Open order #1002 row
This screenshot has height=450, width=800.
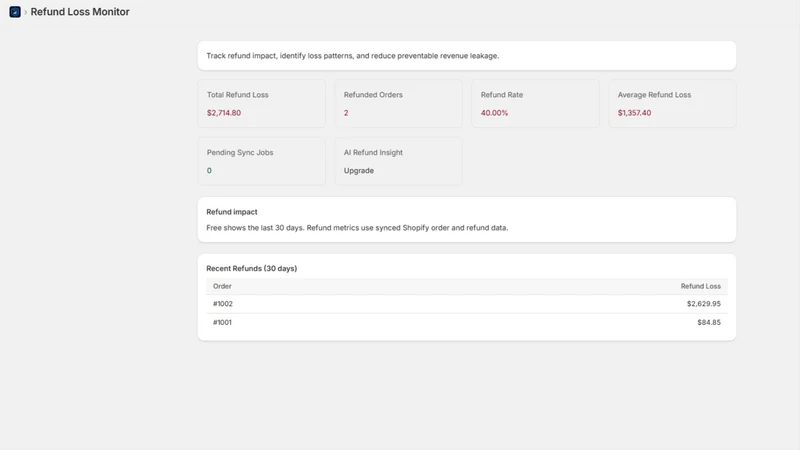(x=467, y=304)
